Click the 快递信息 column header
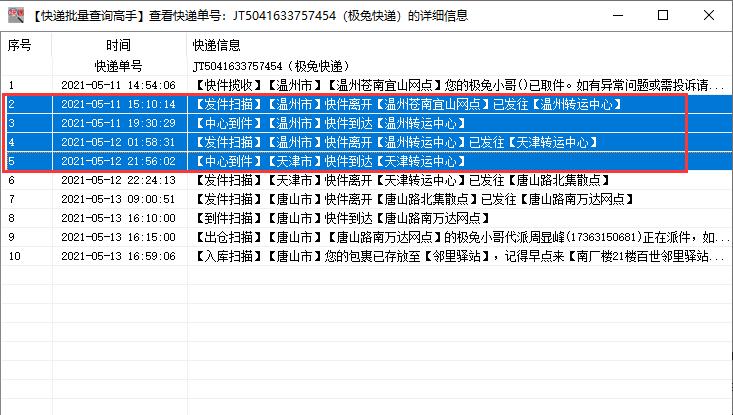 click(x=216, y=45)
